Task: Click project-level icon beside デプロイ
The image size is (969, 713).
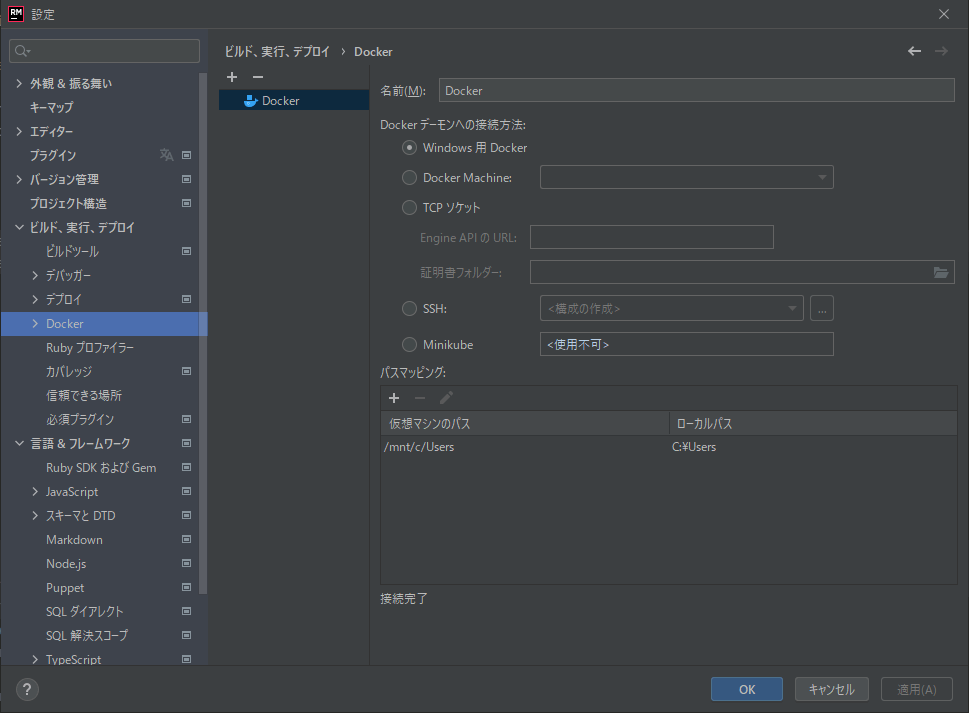Action: coord(186,299)
